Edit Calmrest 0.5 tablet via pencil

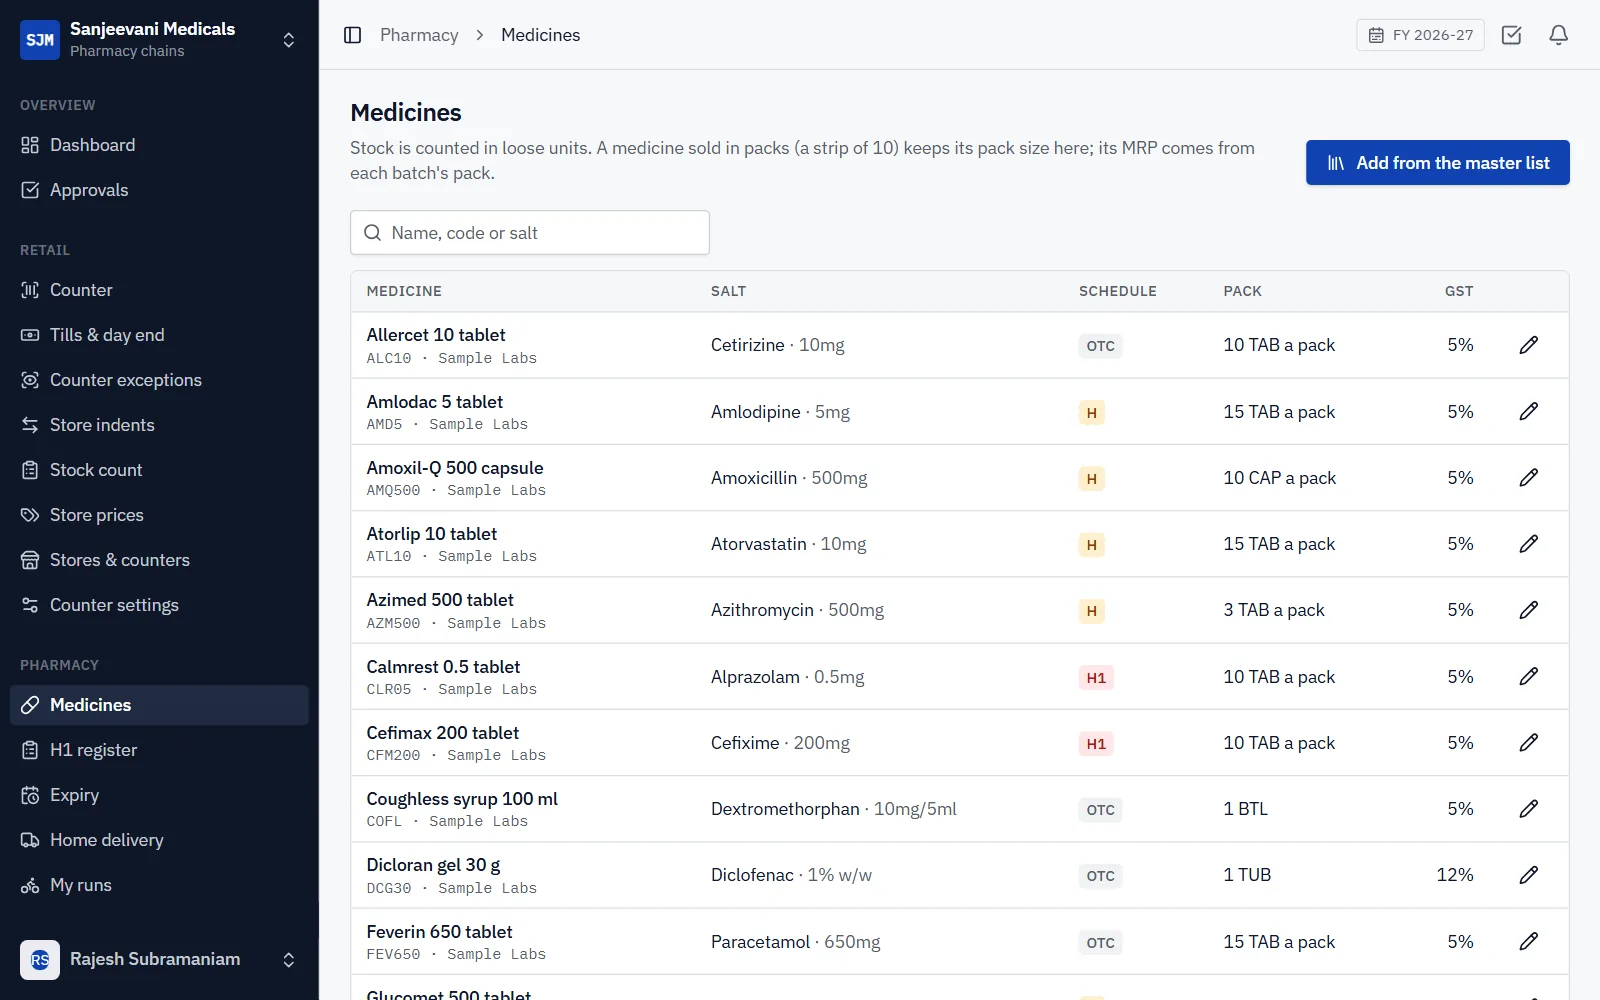1528,677
